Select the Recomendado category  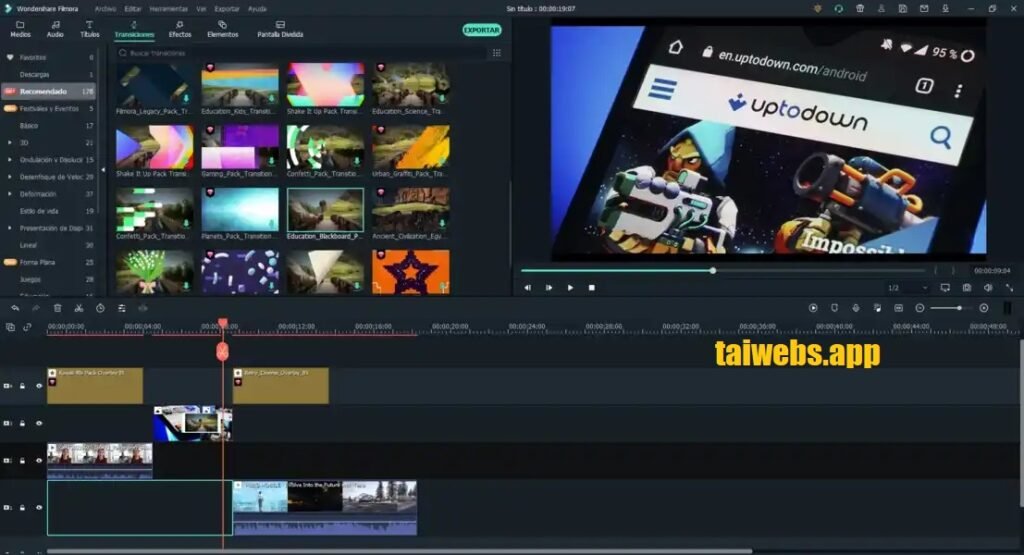[x=49, y=91]
